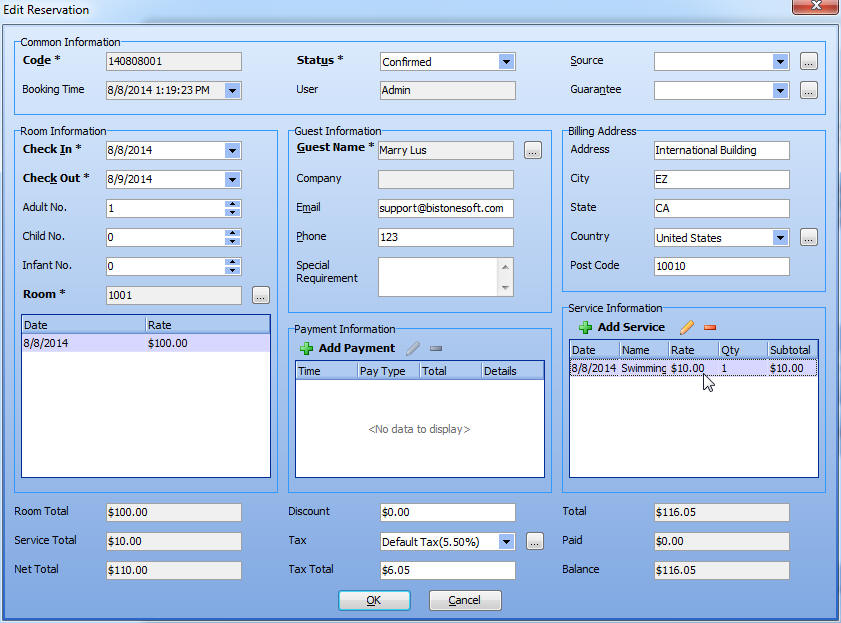Click the ellipsis button next to Tax
Screen dimensions: 841x623
(x=535, y=541)
